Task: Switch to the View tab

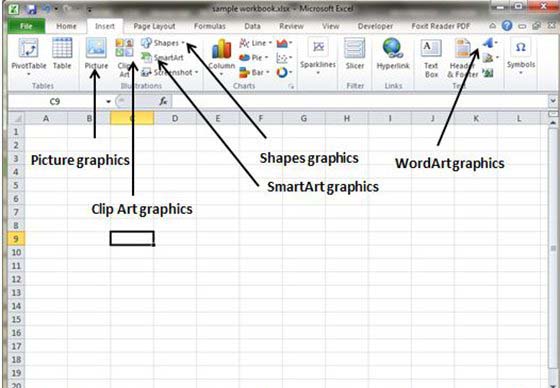Action: [330, 26]
